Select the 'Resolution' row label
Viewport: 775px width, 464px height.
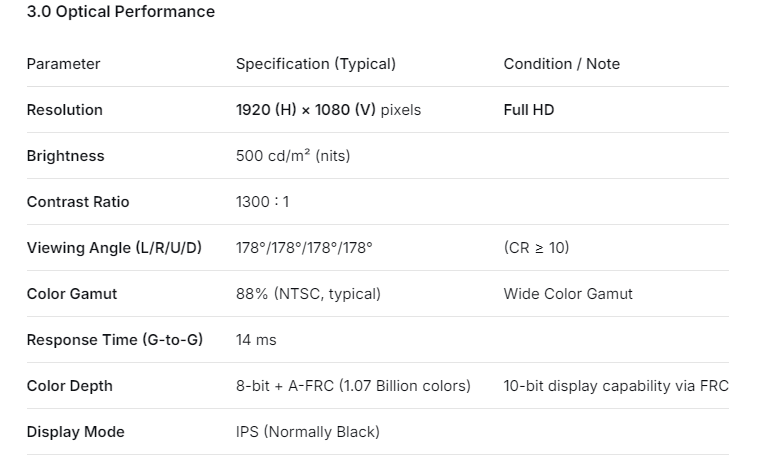[x=64, y=110]
